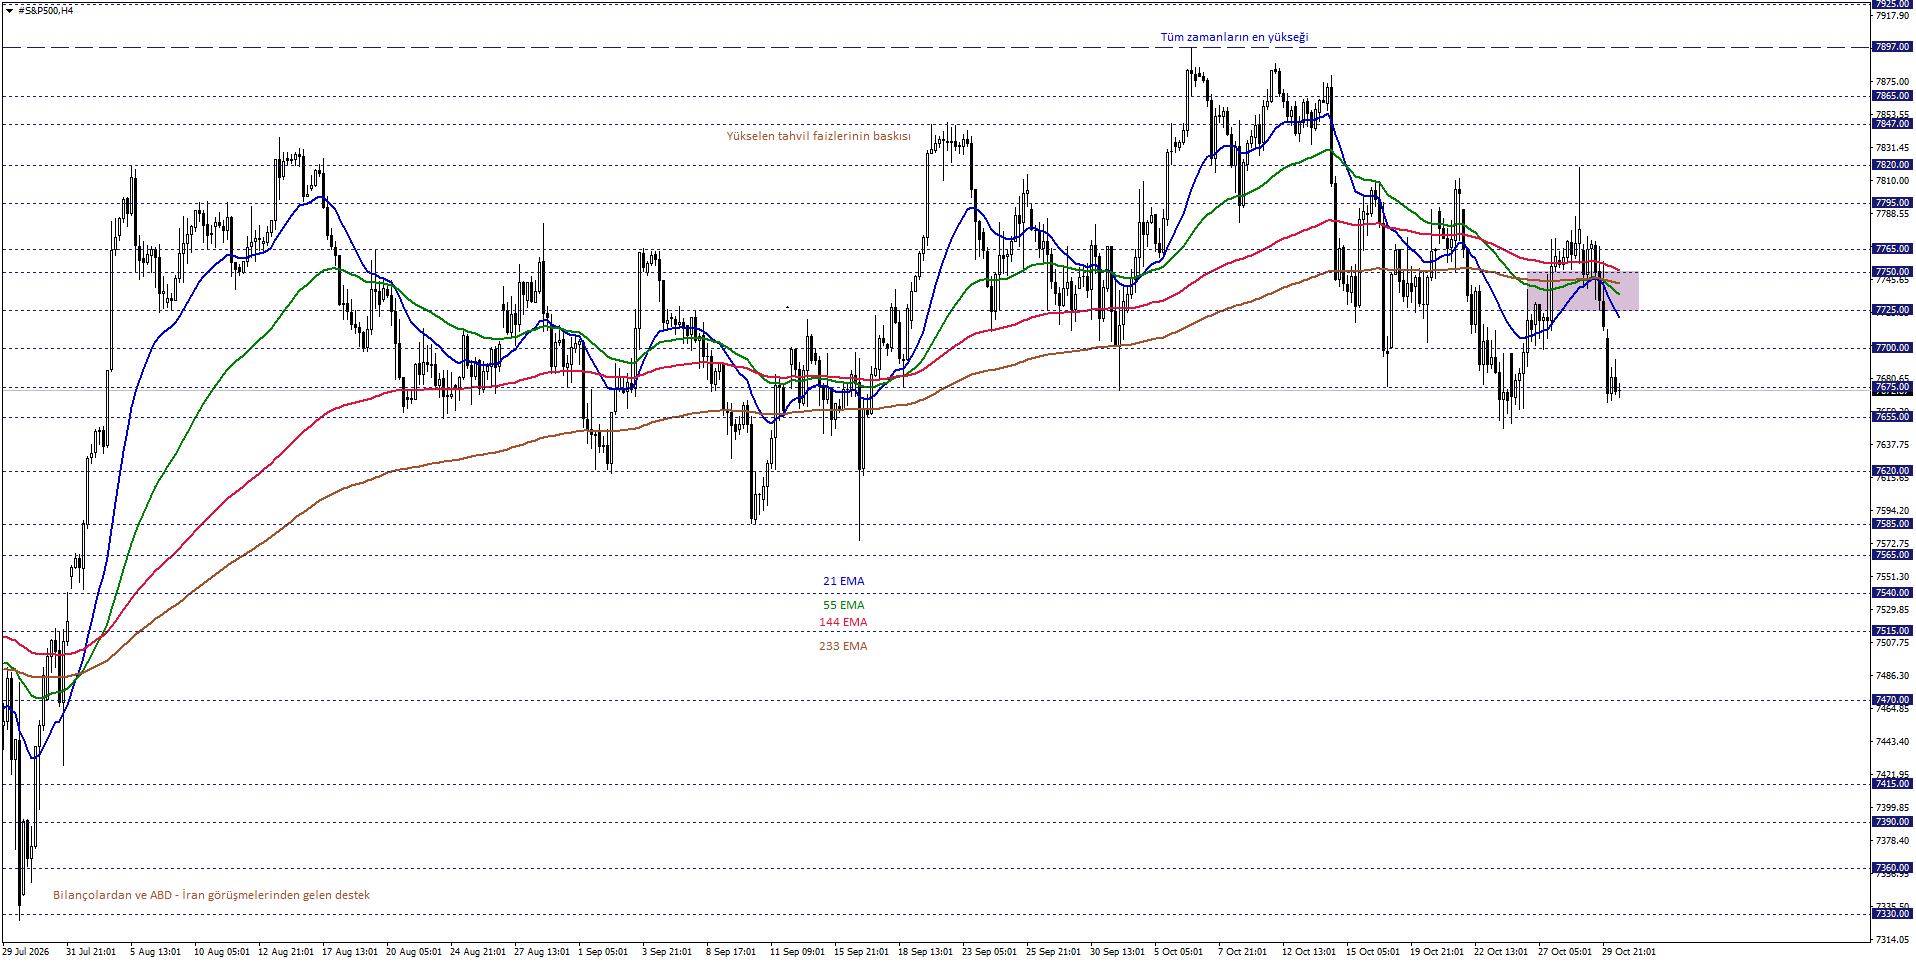Select the '5 Oct 05:01' time axis label

pyautogui.click(x=1178, y=952)
